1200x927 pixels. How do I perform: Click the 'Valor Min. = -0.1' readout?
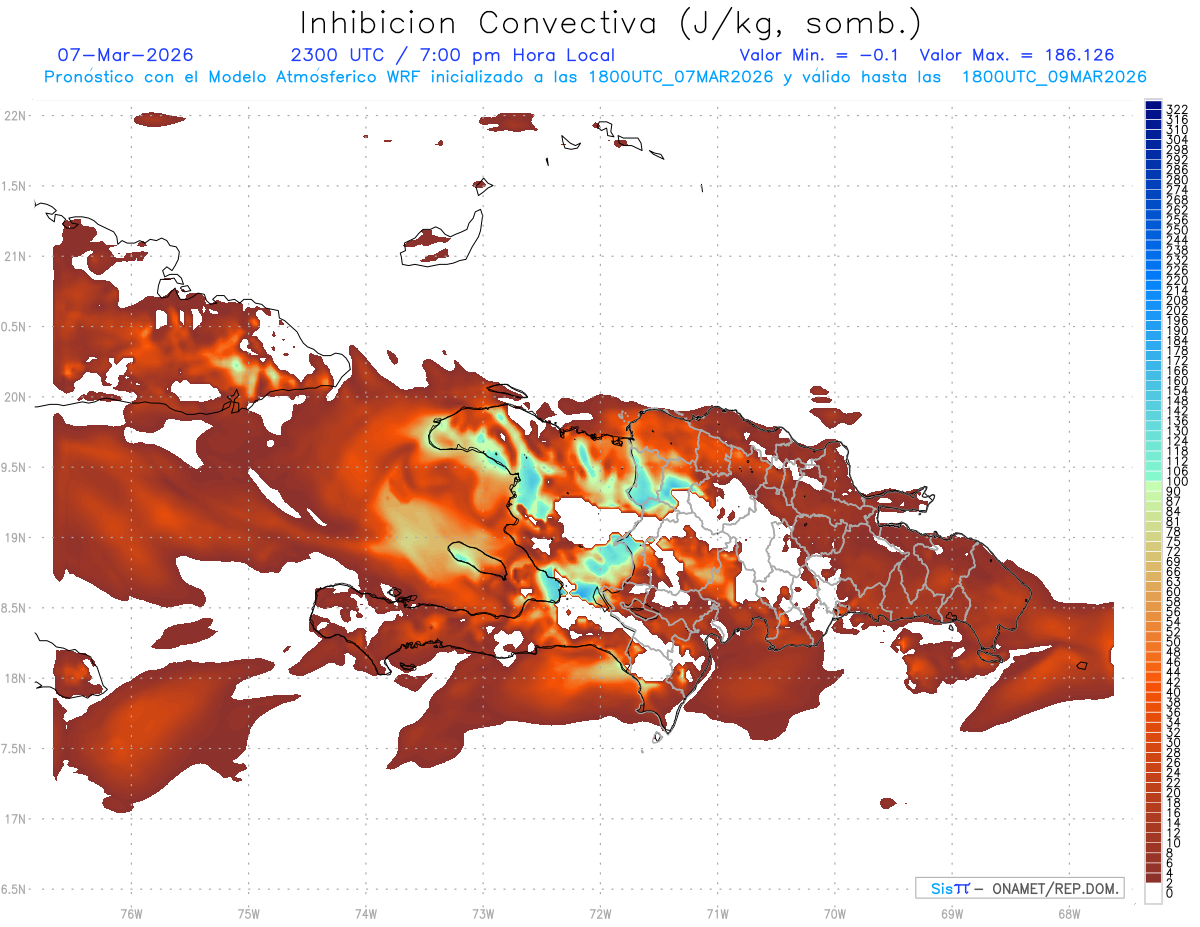click(819, 55)
